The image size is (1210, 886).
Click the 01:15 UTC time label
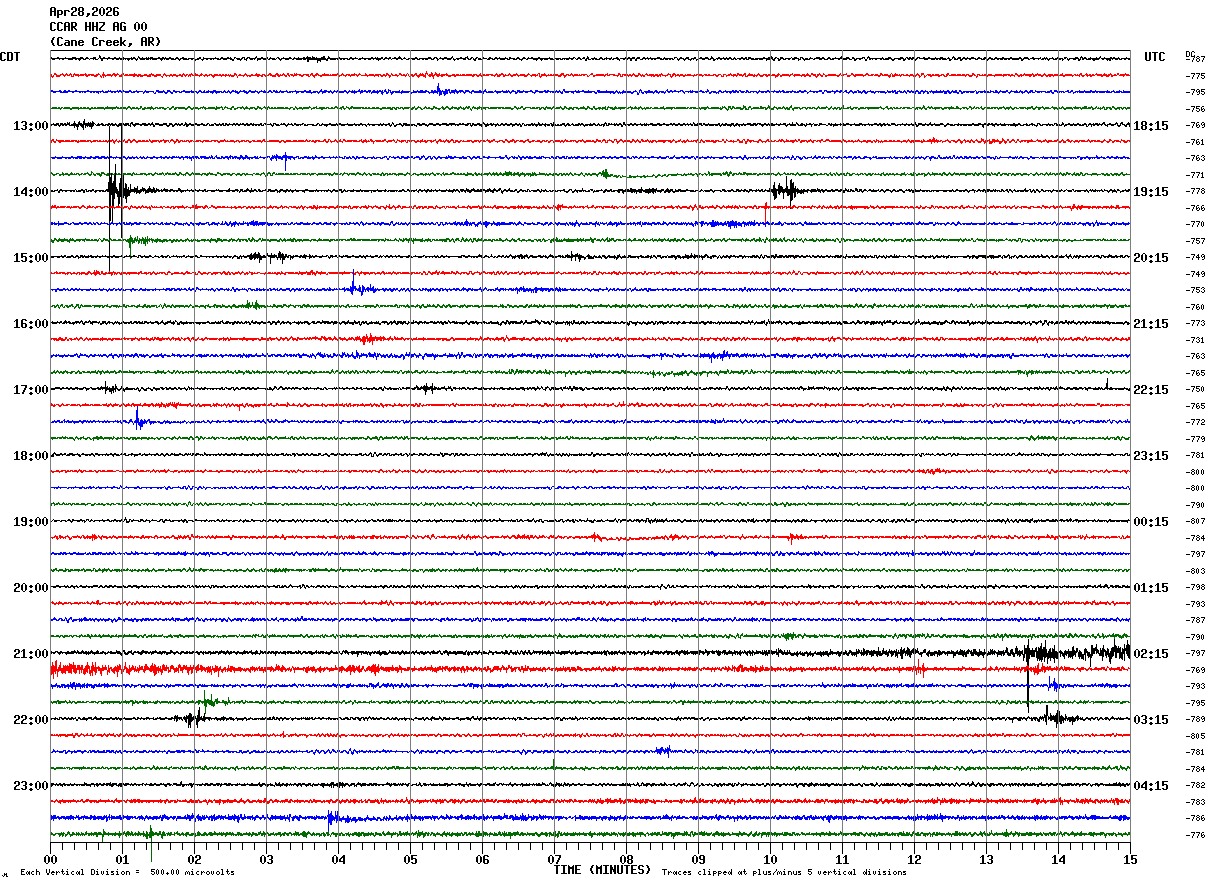1150,588
